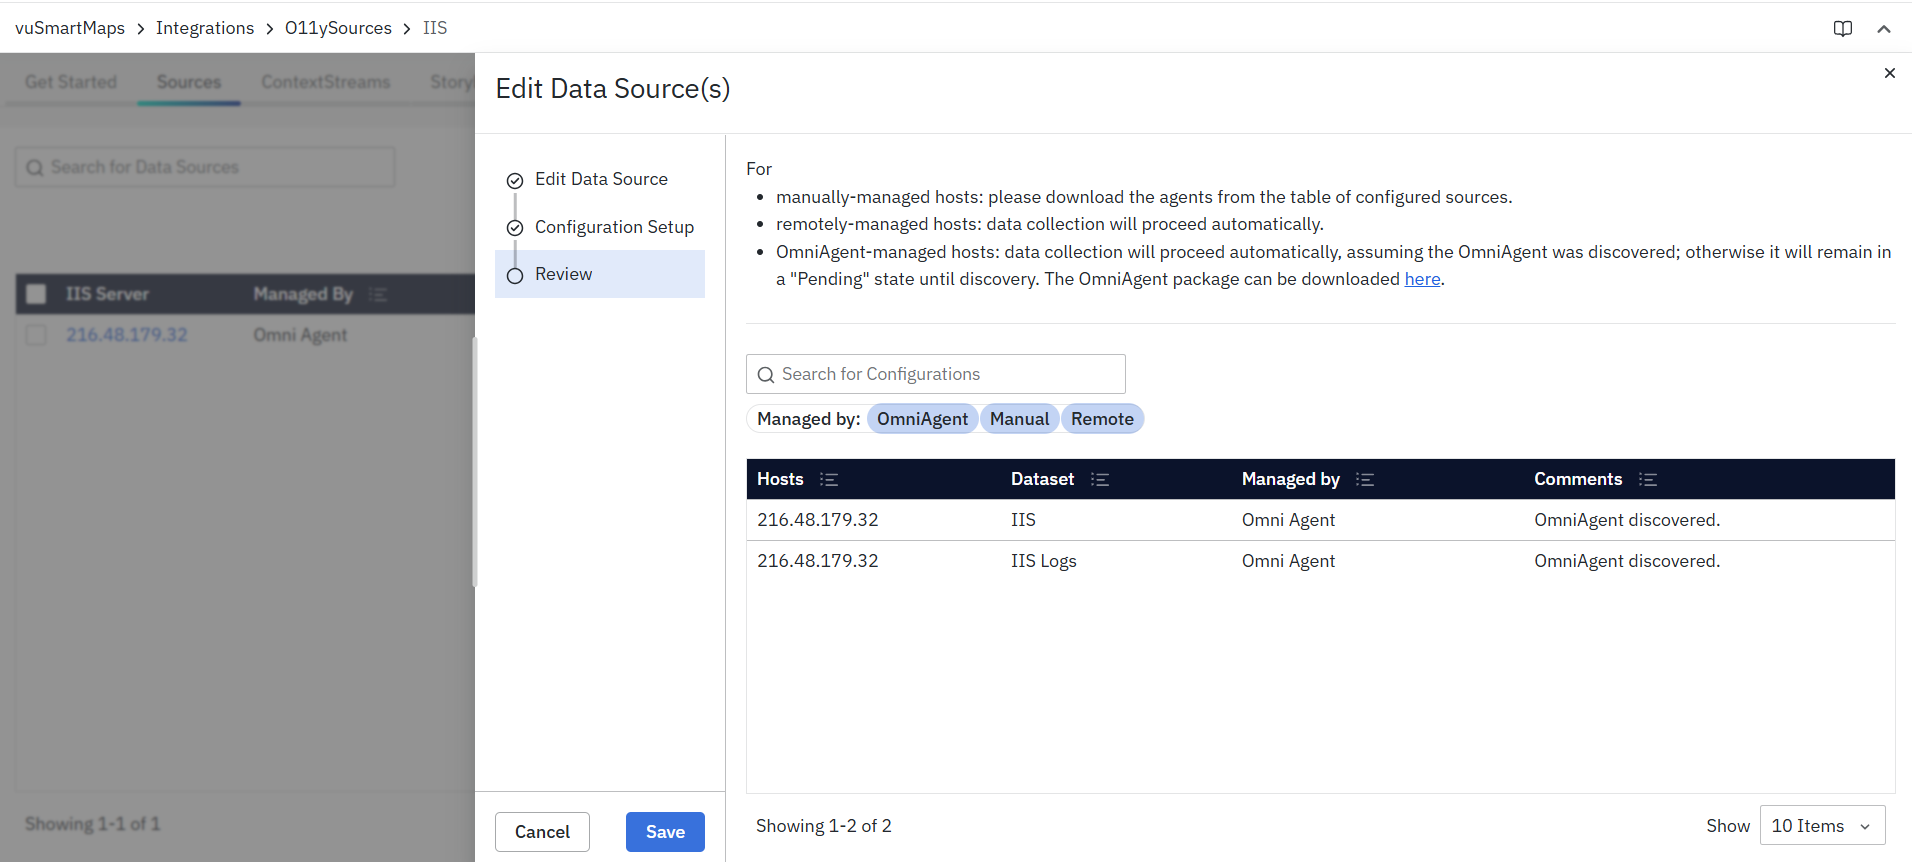Image resolution: width=1912 pixels, height=862 pixels.
Task: Toggle the Manual managed-by filter
Action: [1019, 419]
